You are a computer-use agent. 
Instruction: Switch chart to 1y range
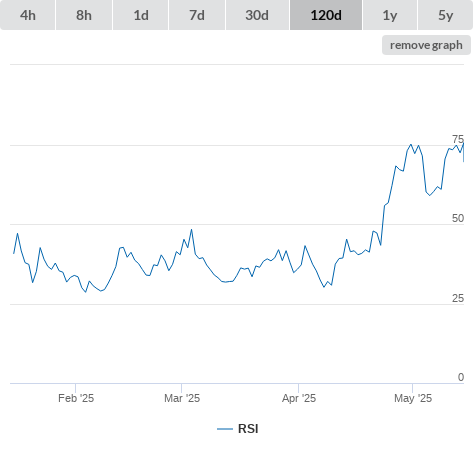tap(390, 15)
